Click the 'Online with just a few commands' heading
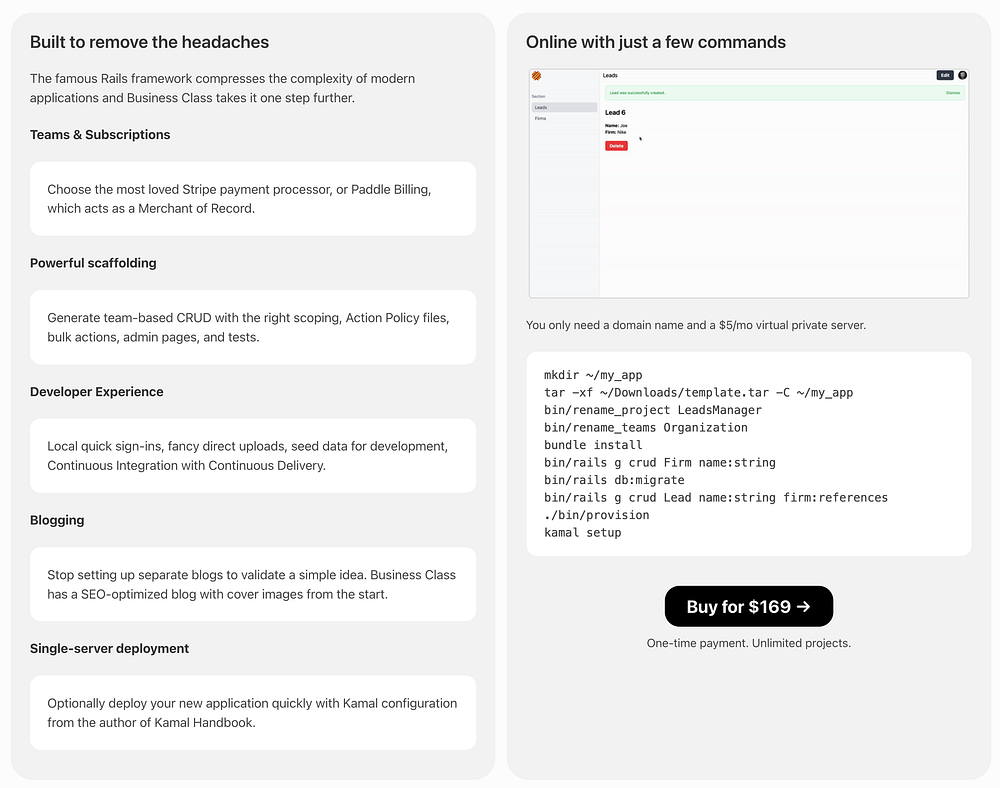This screenshot has height=788, width=1000. (656, 42)
